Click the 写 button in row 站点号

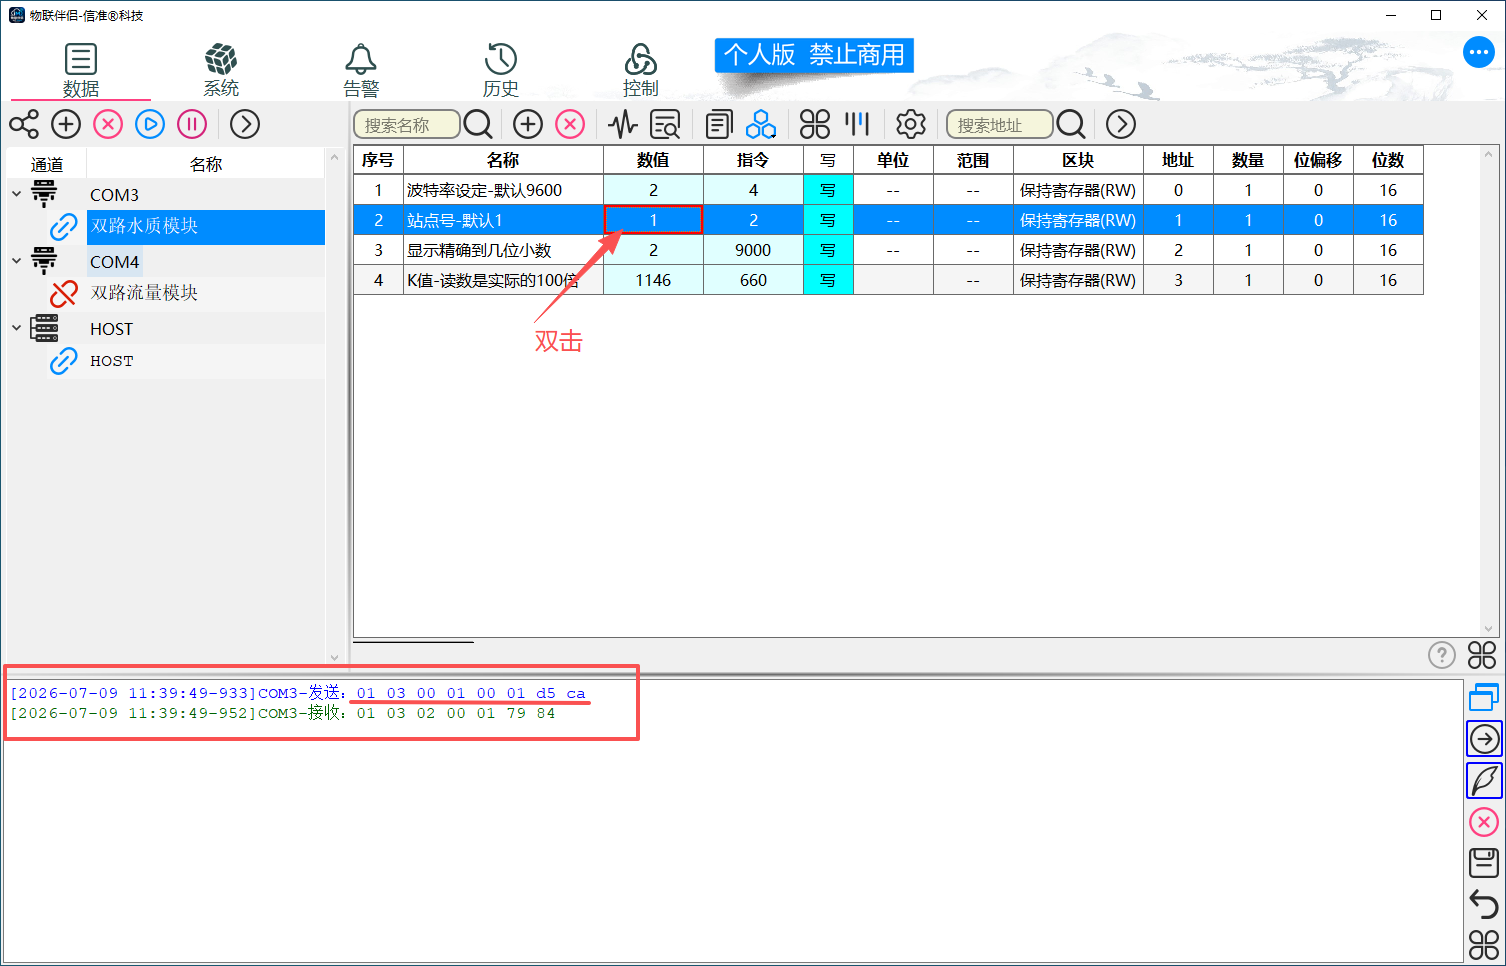(x=828, y=220)
